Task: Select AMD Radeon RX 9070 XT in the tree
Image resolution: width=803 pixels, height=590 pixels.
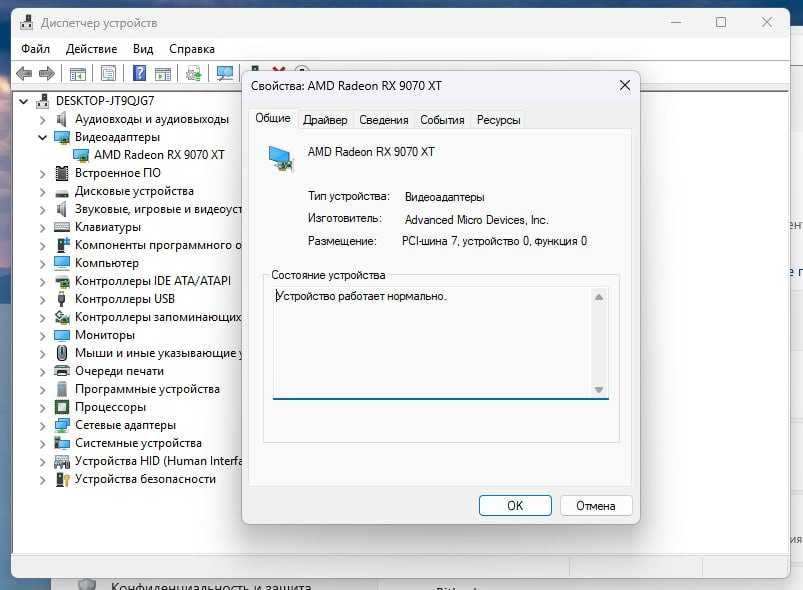Action: (x=159, y=155)
